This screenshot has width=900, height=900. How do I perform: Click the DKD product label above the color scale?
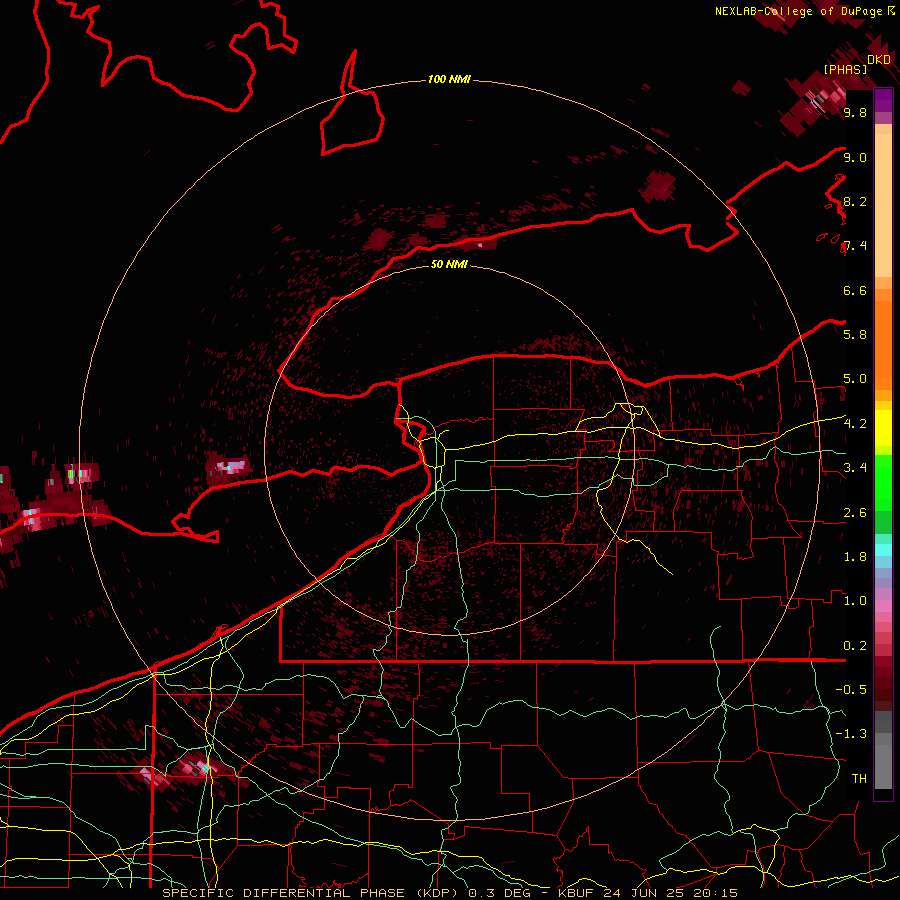(x=879, y=60)
